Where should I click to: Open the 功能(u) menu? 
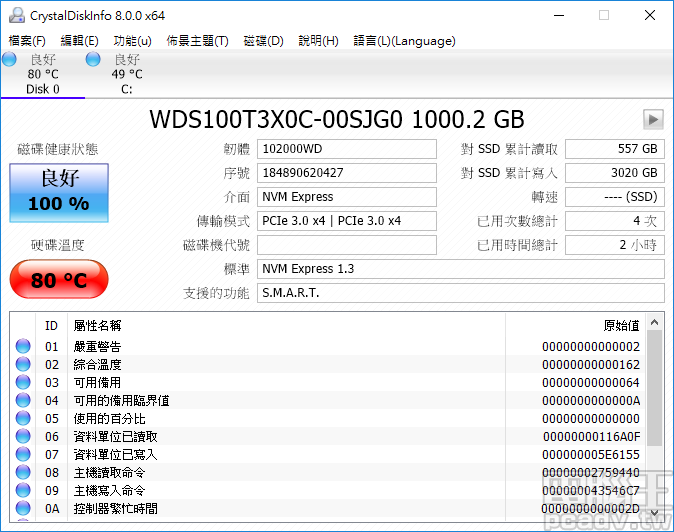pos(132,41)
